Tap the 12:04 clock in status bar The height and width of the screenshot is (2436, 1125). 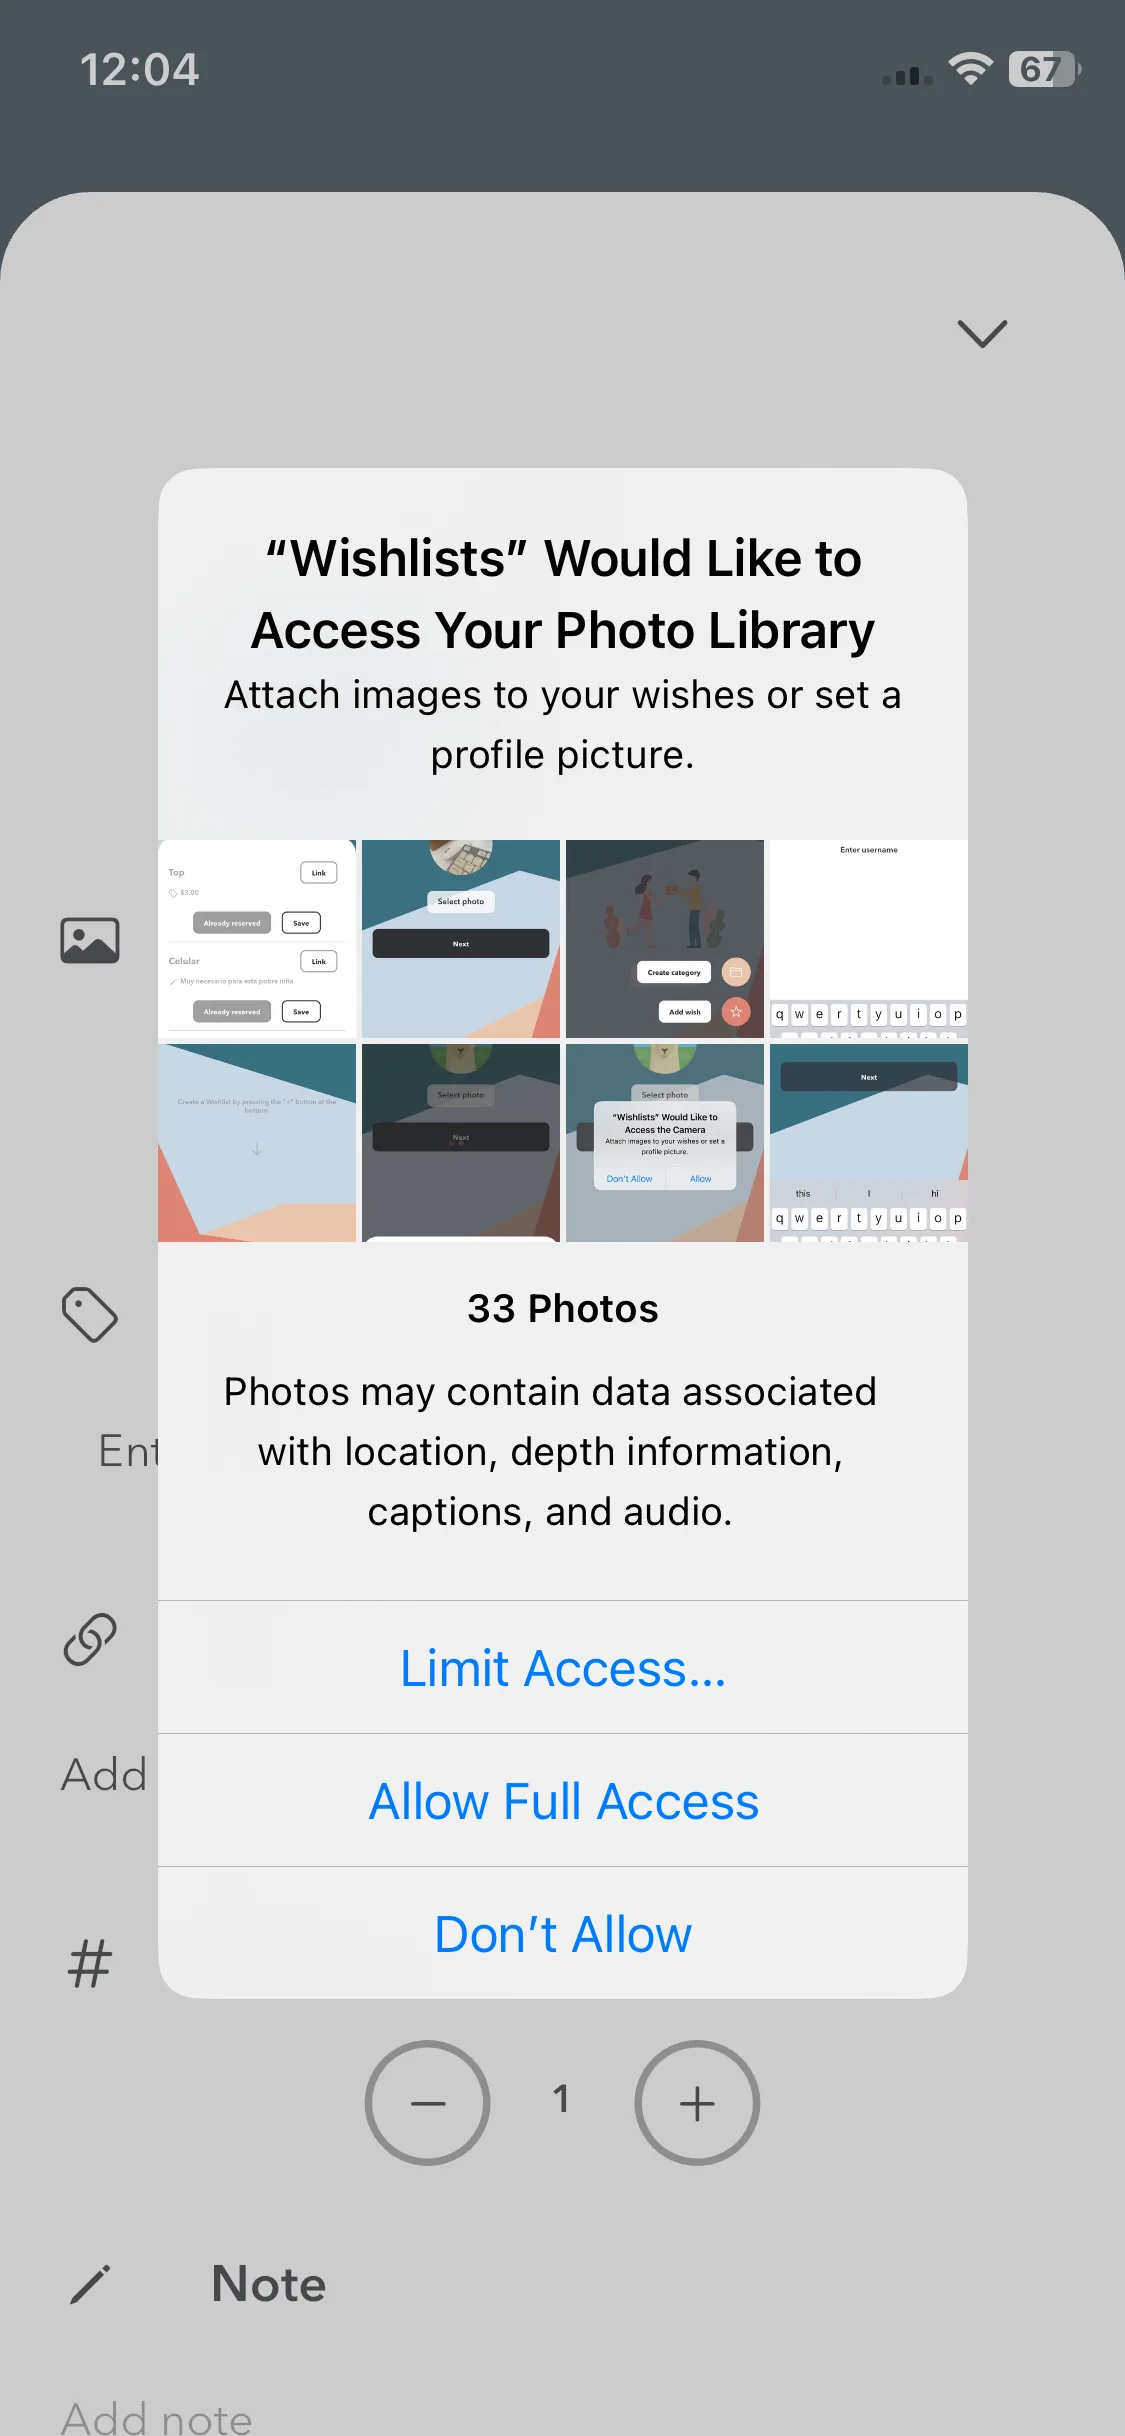140,70
